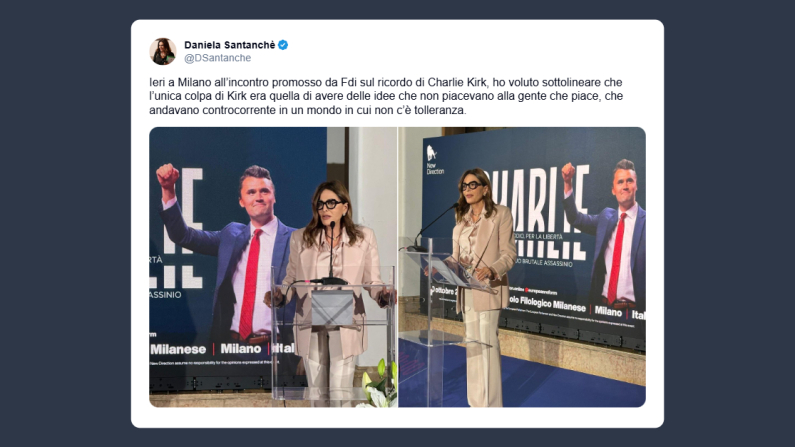The image size is (795, 447).
Task: Click the word 'Milano' in the tweet text
Action: (x=194, y=82)
